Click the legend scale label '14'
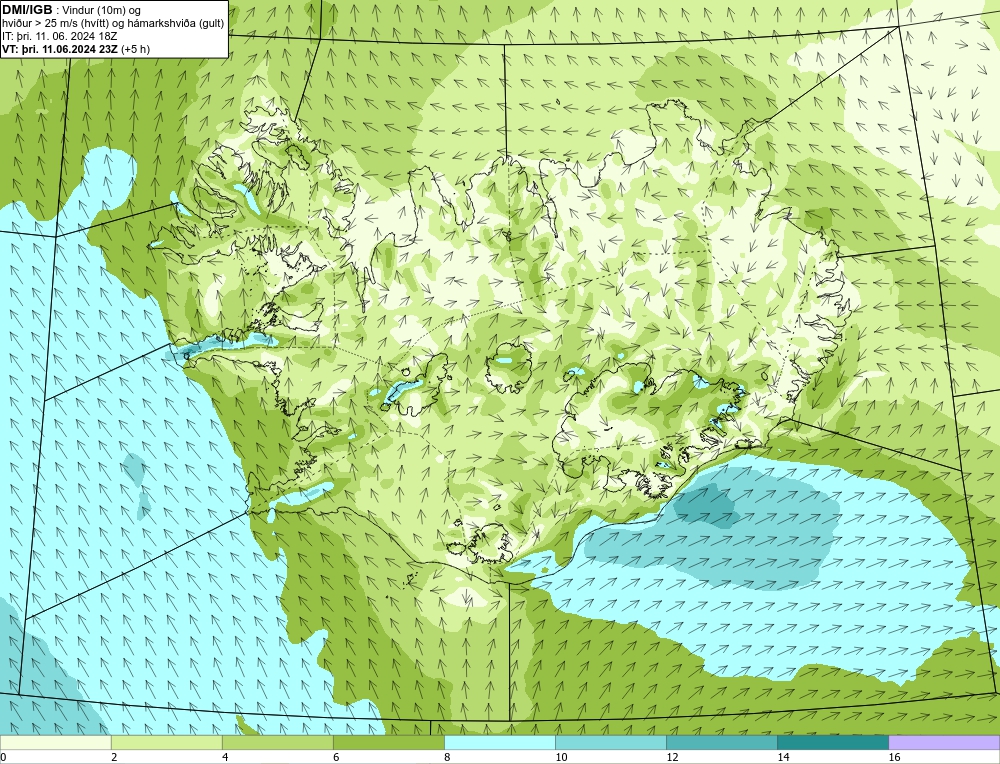 pyautogui.click(x=783, y=757)
